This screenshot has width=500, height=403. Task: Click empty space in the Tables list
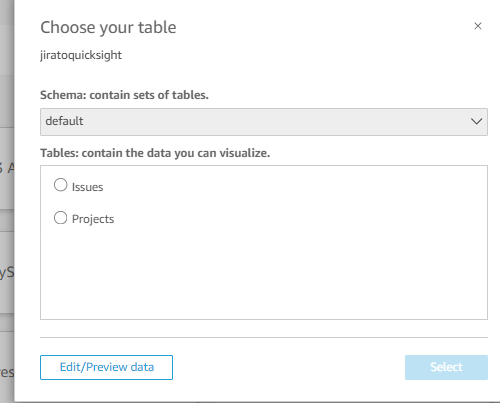click(x=264, y=272)
